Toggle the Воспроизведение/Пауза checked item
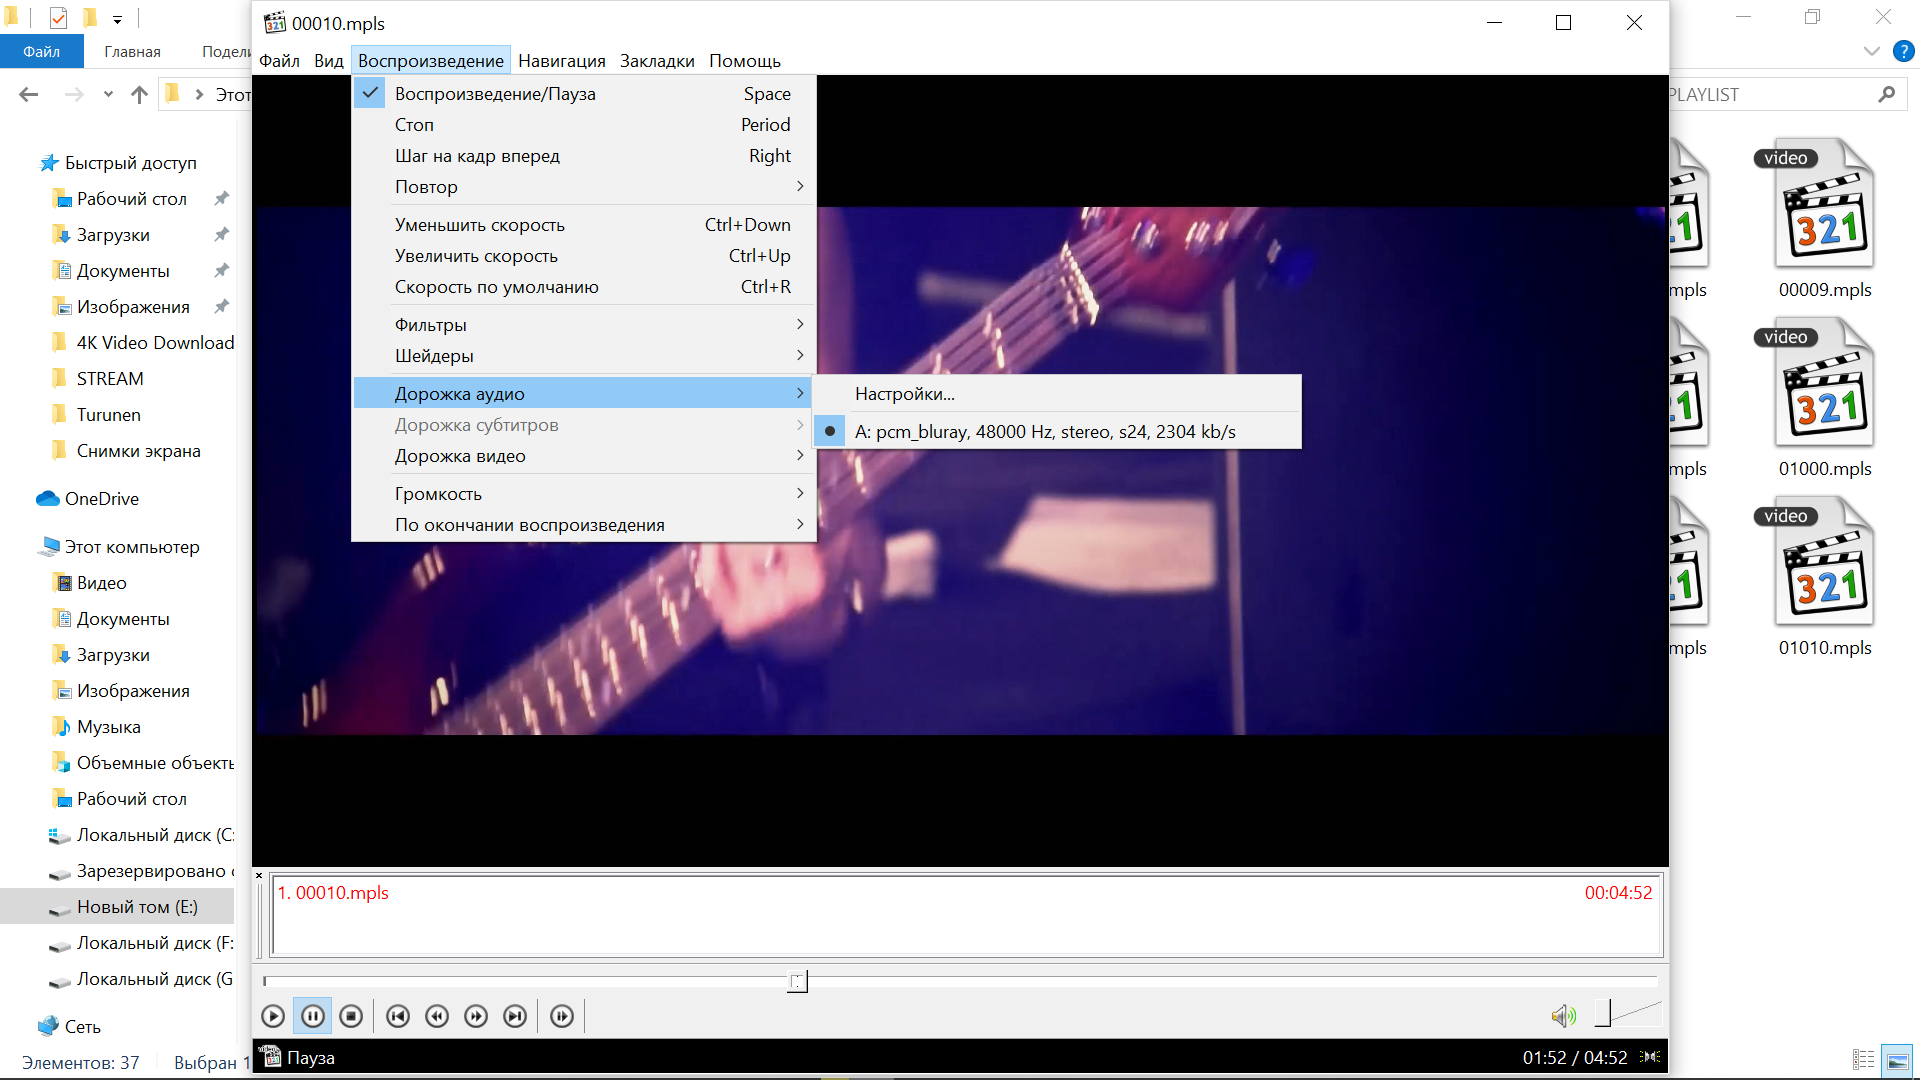The image size is (1920, 1080). point(495,94)
